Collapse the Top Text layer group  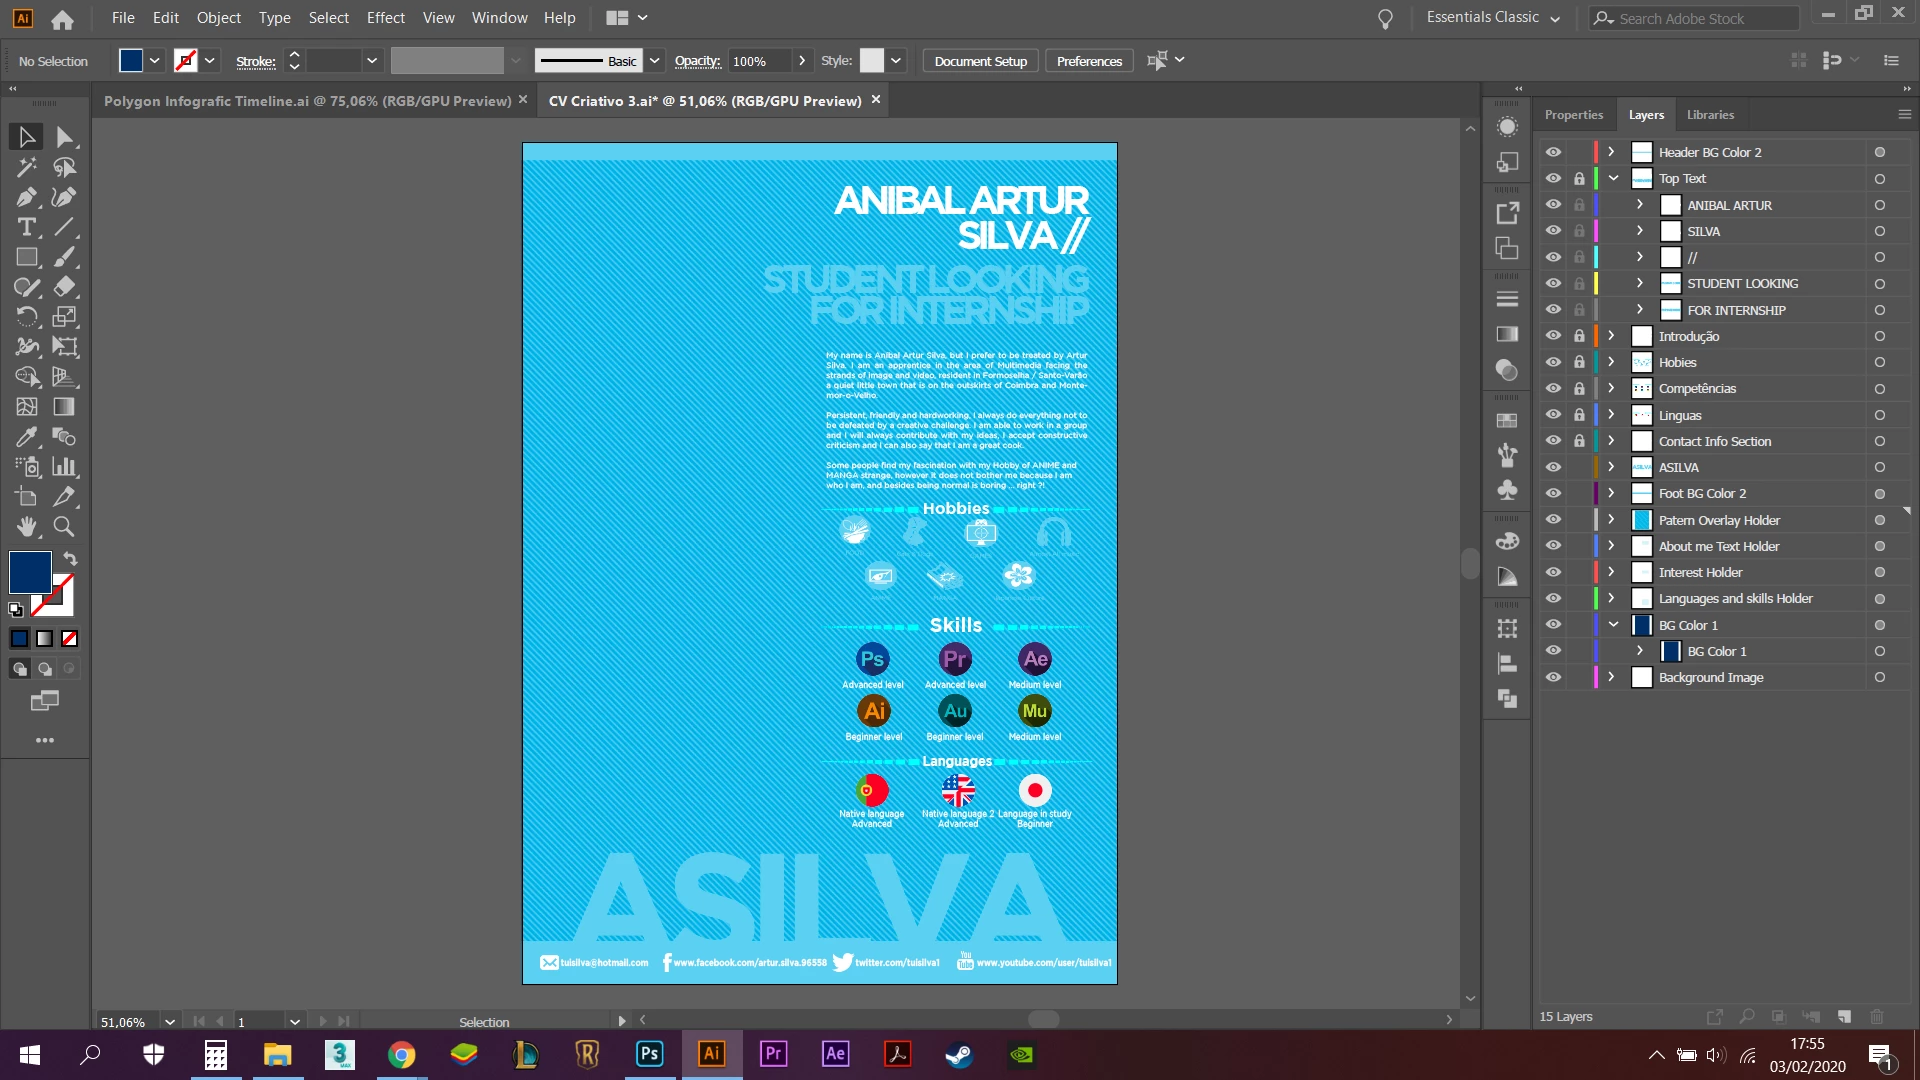click(x=1613, y=178)
